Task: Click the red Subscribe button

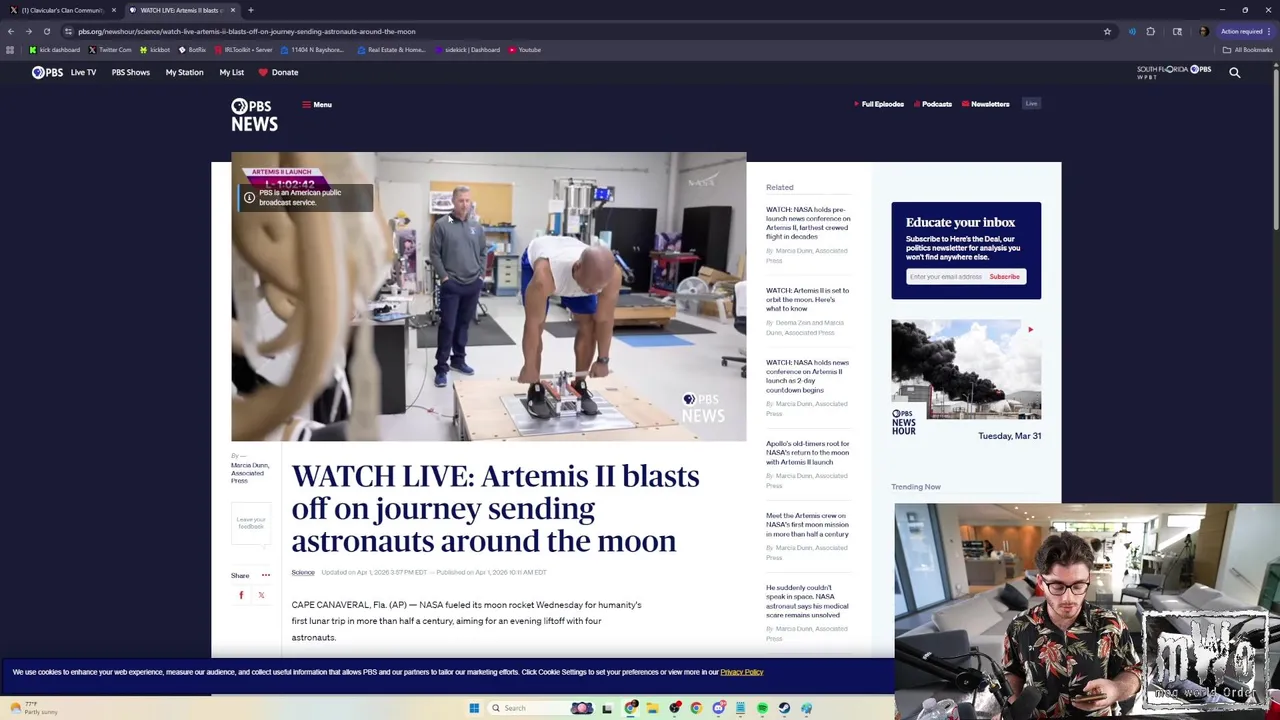Action: click(x=1005, y=276)
